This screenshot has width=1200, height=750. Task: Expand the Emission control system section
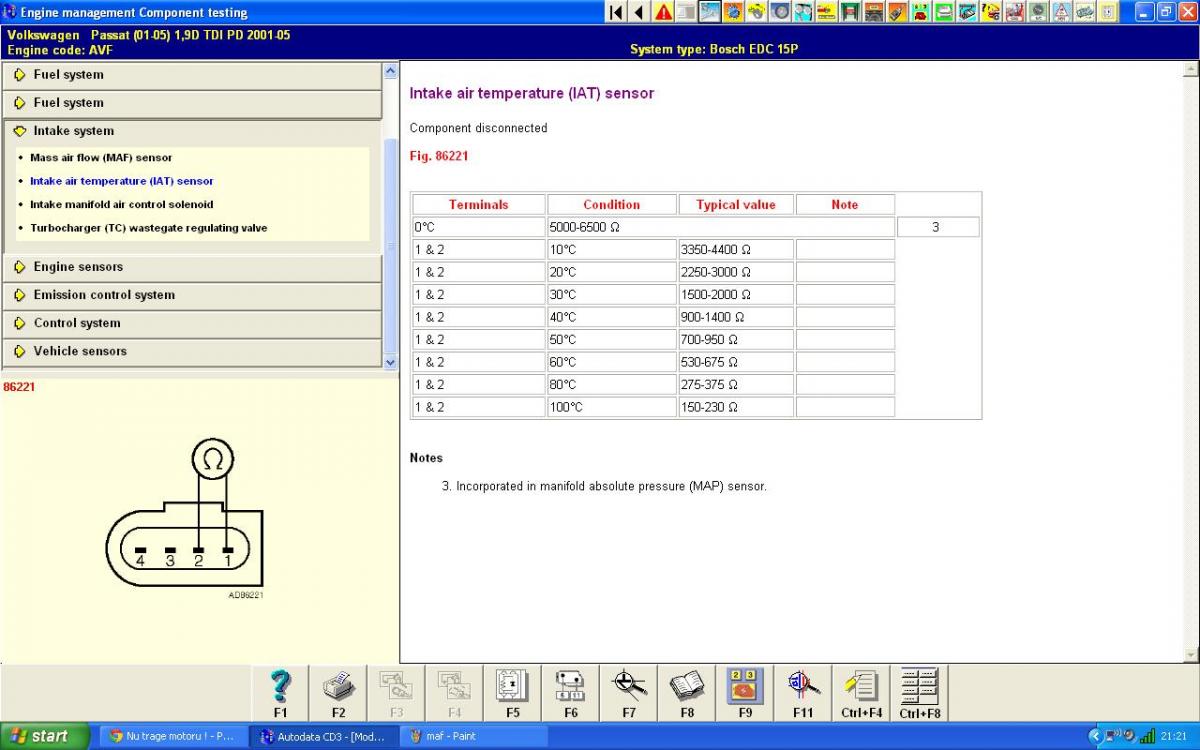(103, 295)
